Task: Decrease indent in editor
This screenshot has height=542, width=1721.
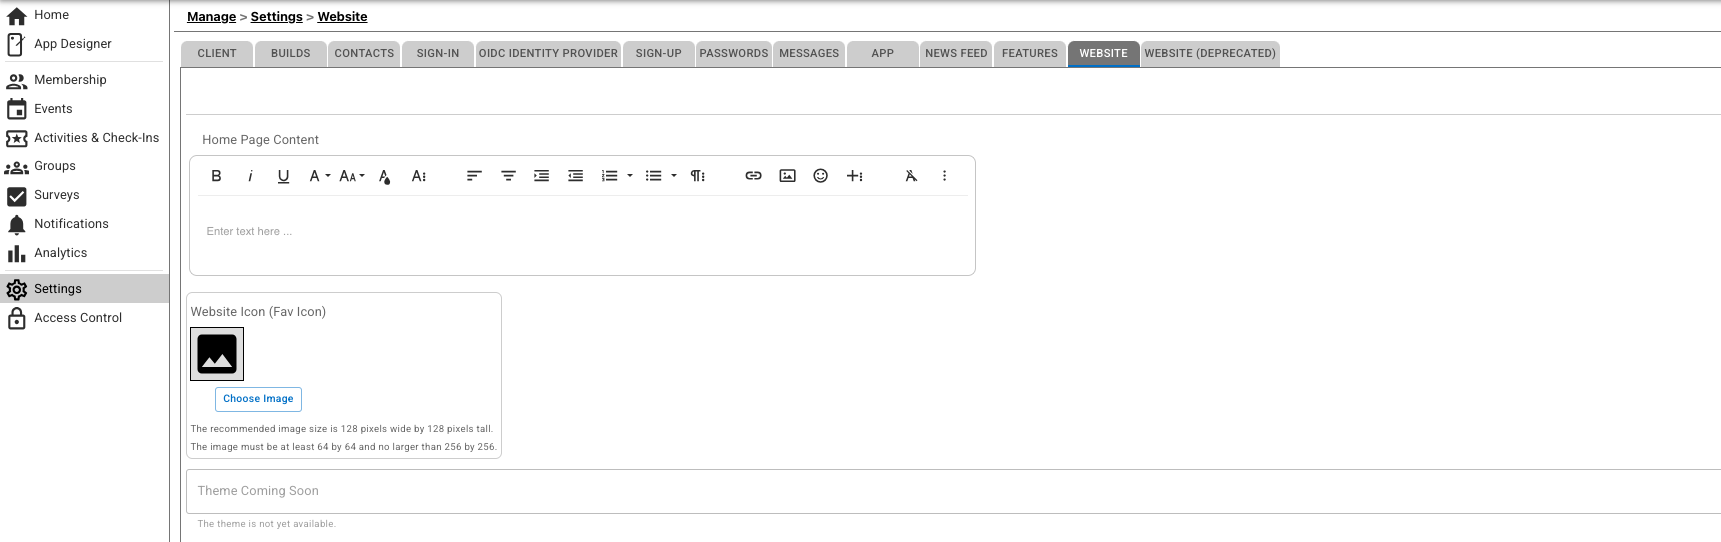Action: click(x=576, y=176)
